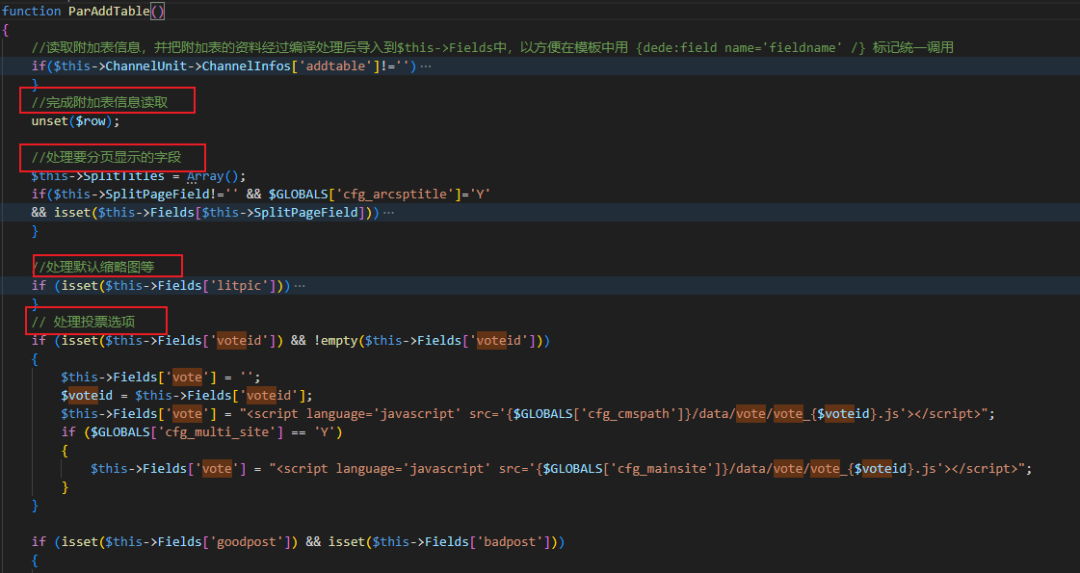Click the 'cfg_multi_site' if condition line

pos(202,433)
